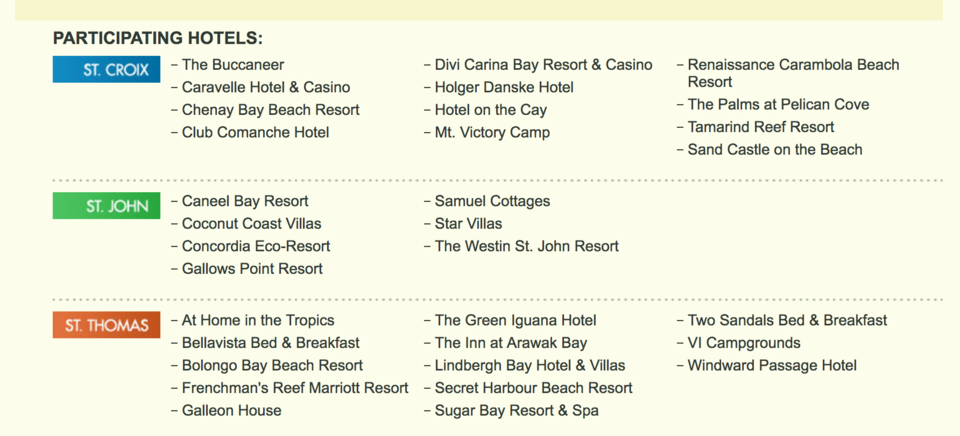
Task: Click the PARTICIPATING HOTELS heading
Action: (x=158, y=39)
